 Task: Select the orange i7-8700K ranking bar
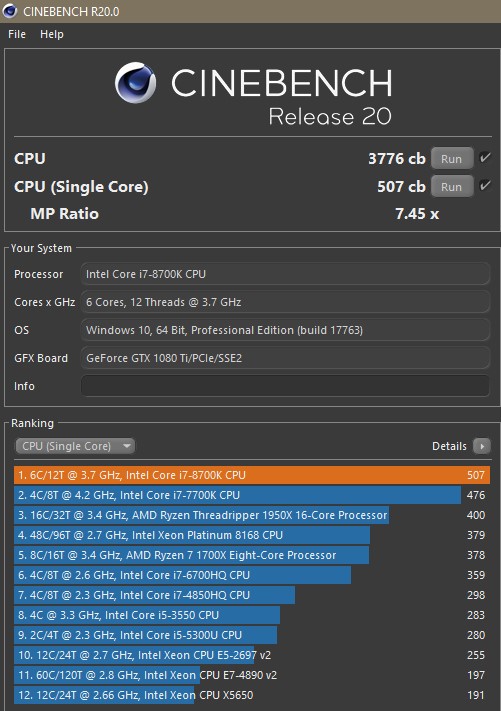(x=252, y=475)
